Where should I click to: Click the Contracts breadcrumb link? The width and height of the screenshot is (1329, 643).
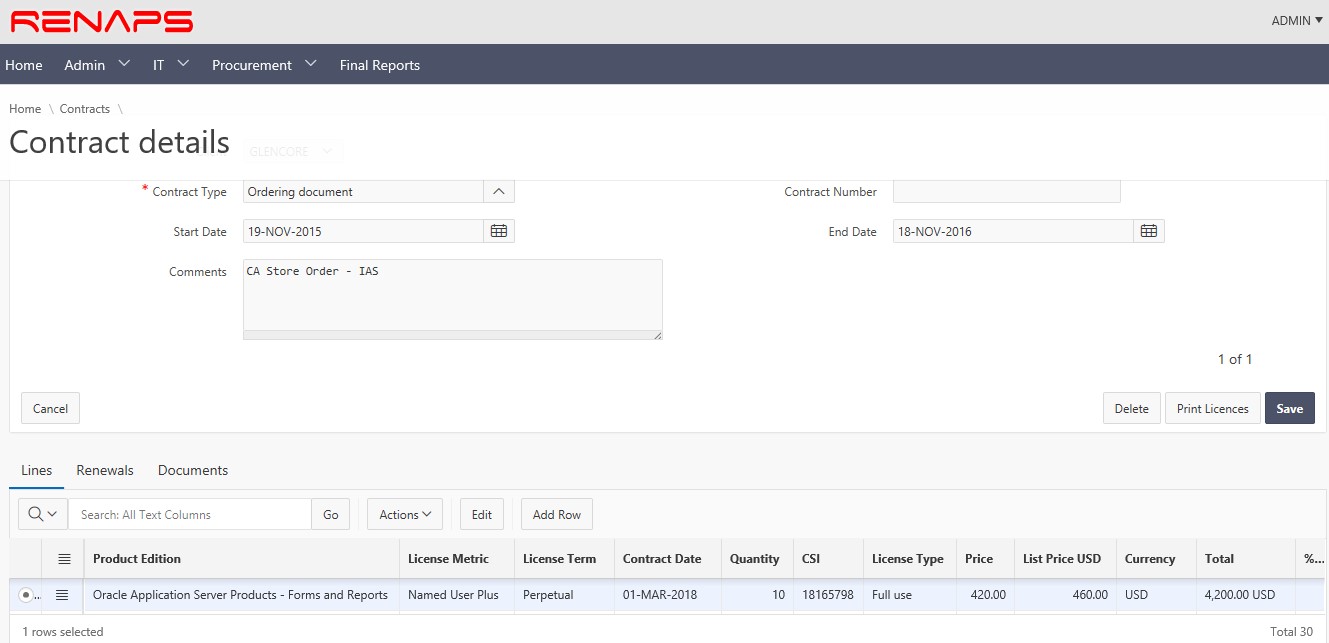pos(85,109)
